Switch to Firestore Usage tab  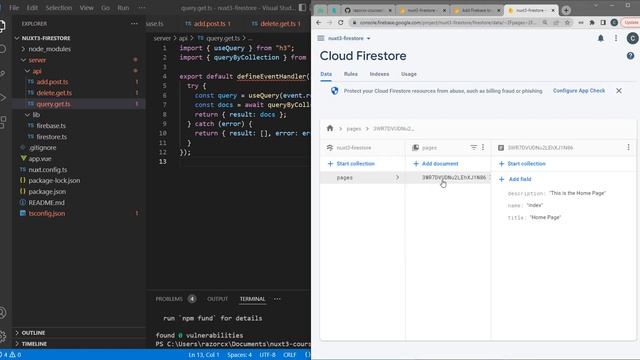[x=409, y=74]
